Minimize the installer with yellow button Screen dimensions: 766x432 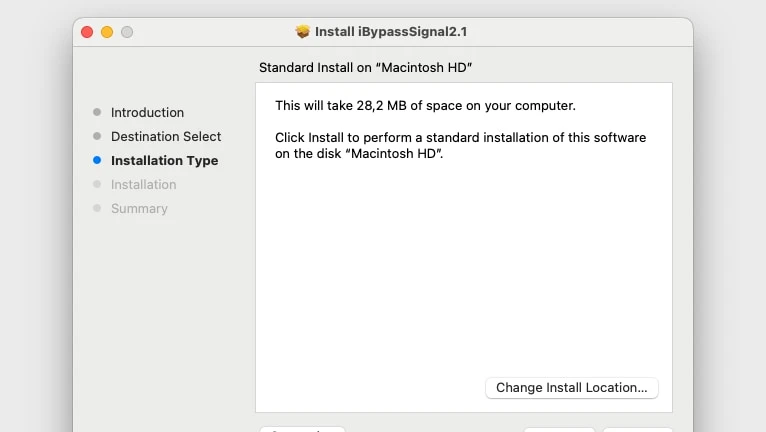(x=107, y=32)
